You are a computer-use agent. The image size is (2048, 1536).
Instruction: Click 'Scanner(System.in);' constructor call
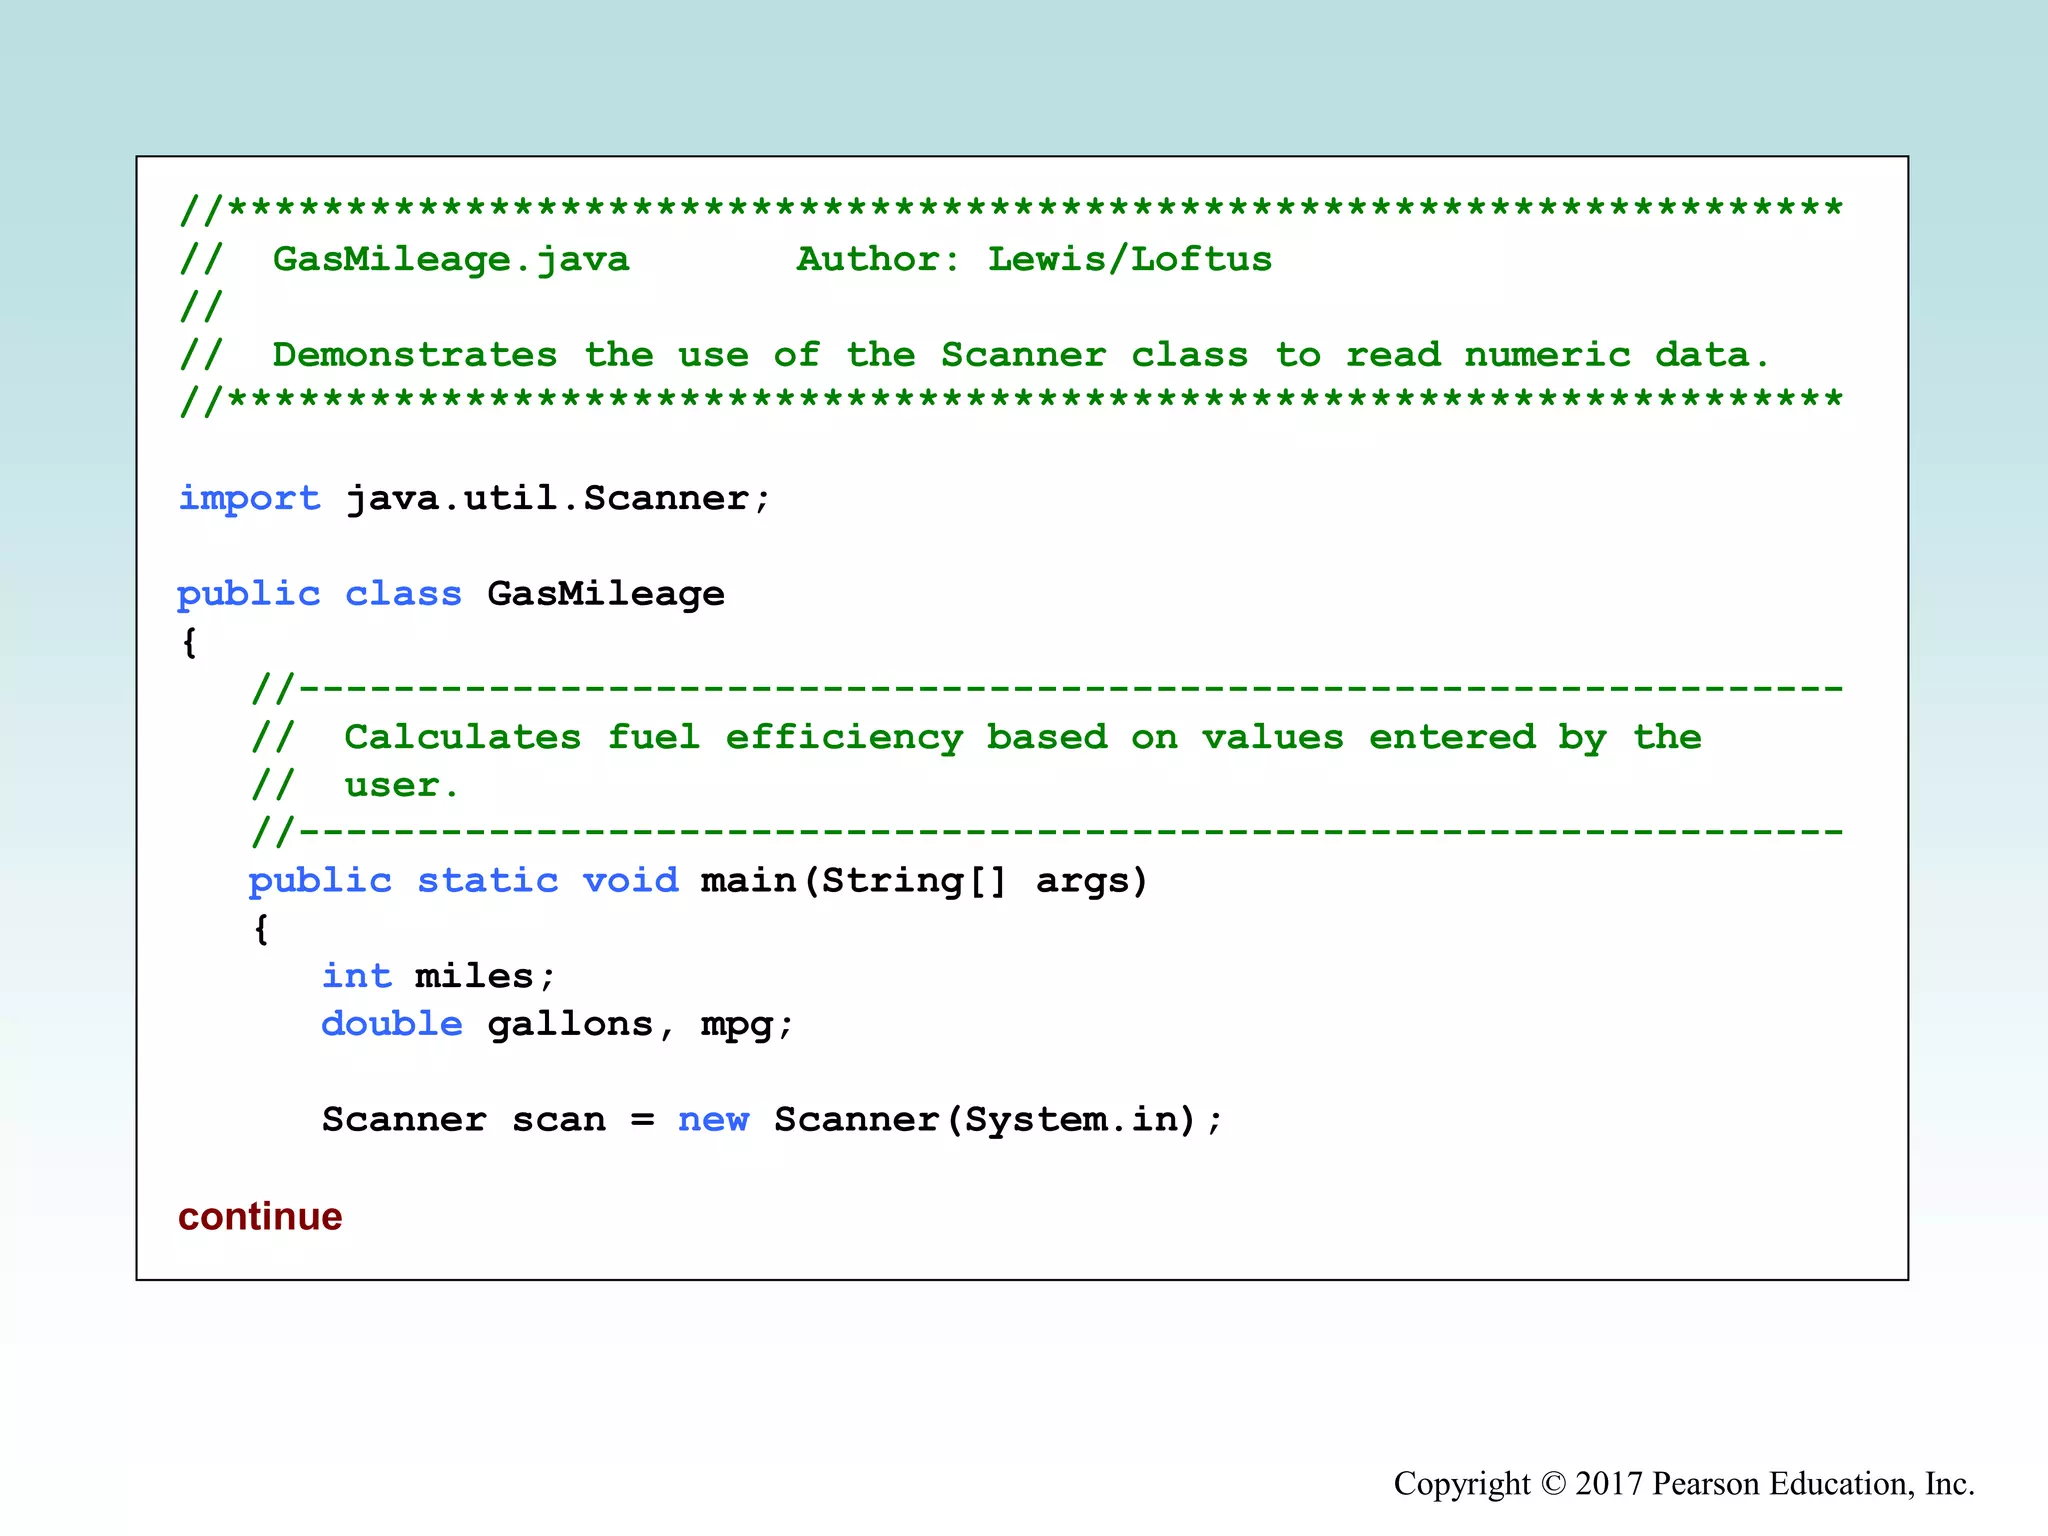998,1120
